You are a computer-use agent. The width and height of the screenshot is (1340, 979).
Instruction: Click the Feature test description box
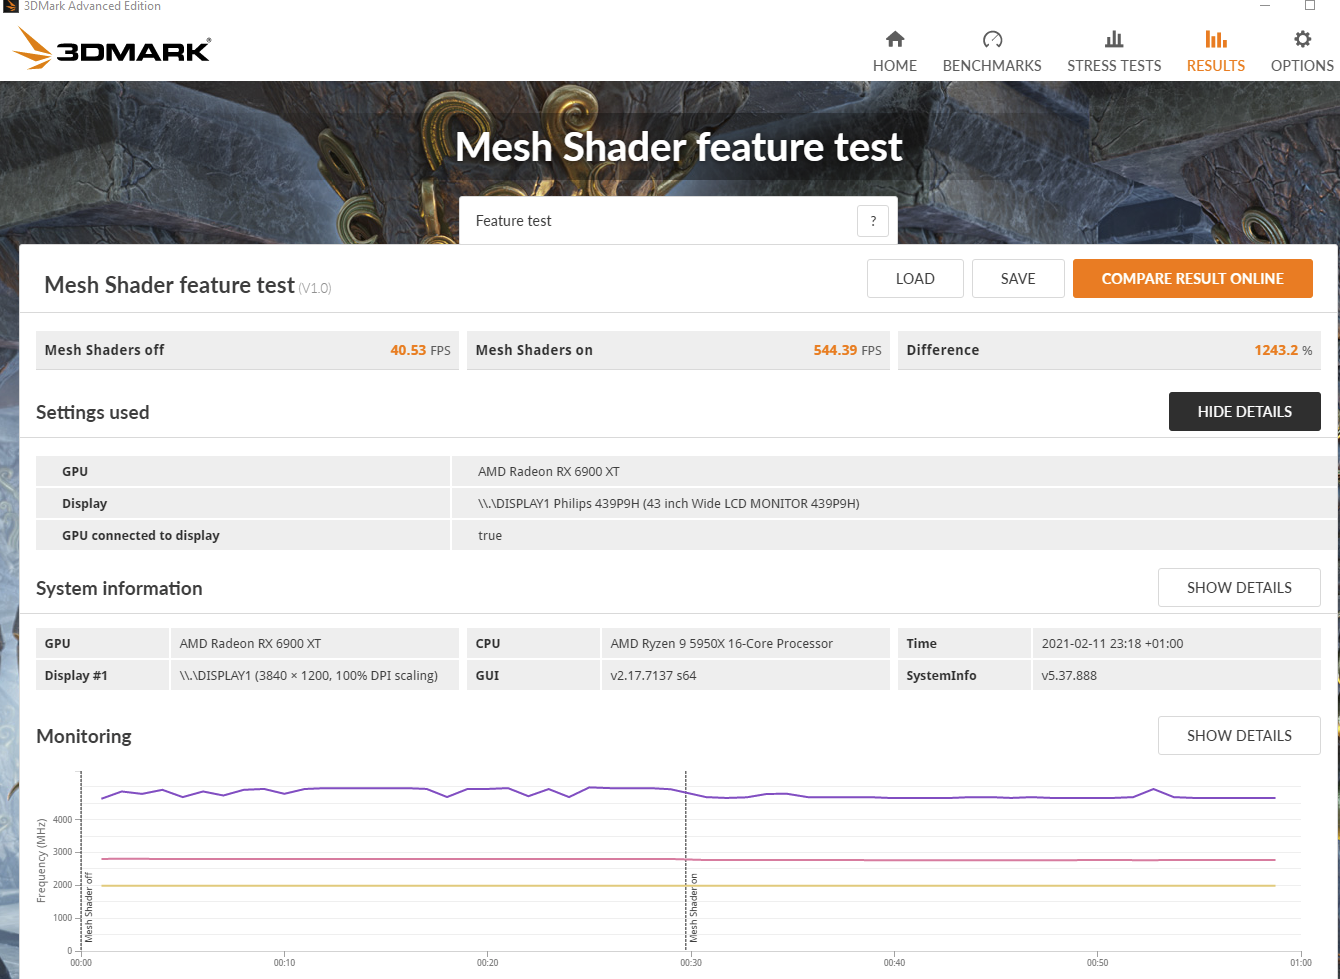coord(678,221)
